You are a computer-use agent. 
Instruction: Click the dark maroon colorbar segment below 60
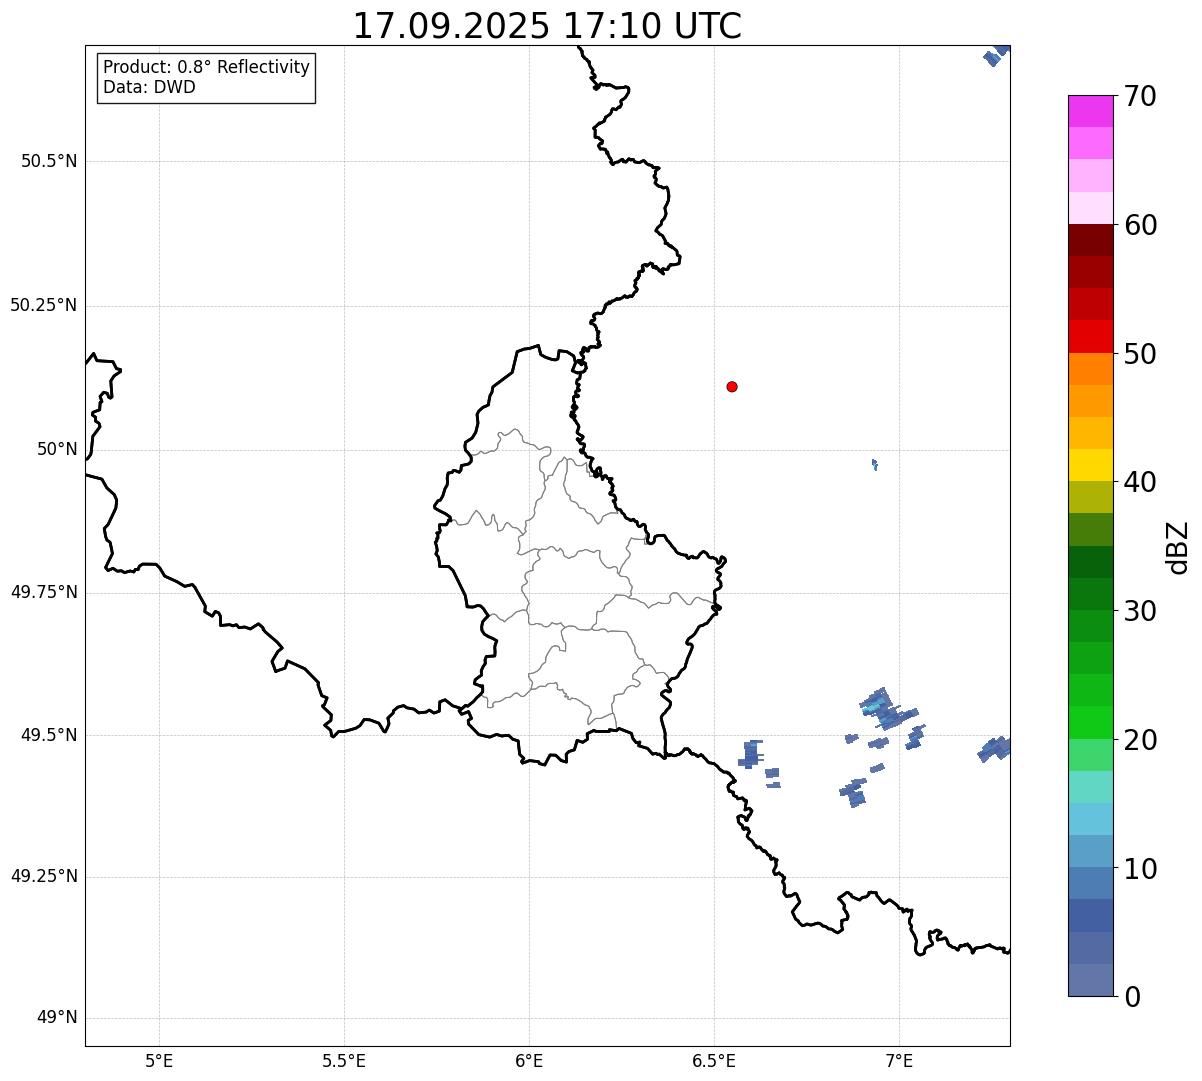coord(1090,240)
